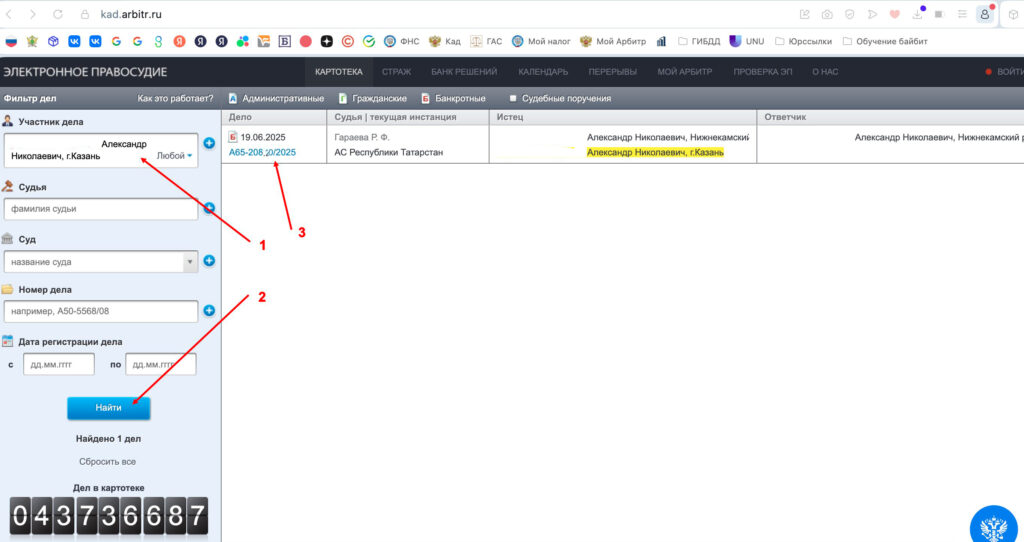
Task: Click the shield protection icon in toolbar
Action: [850, 14]
